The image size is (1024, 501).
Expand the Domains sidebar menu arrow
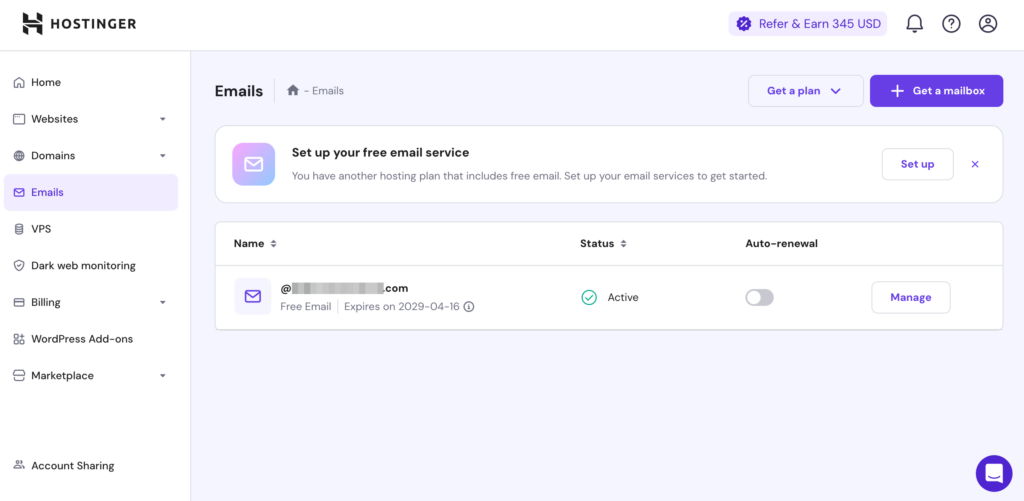coord(163,155)
